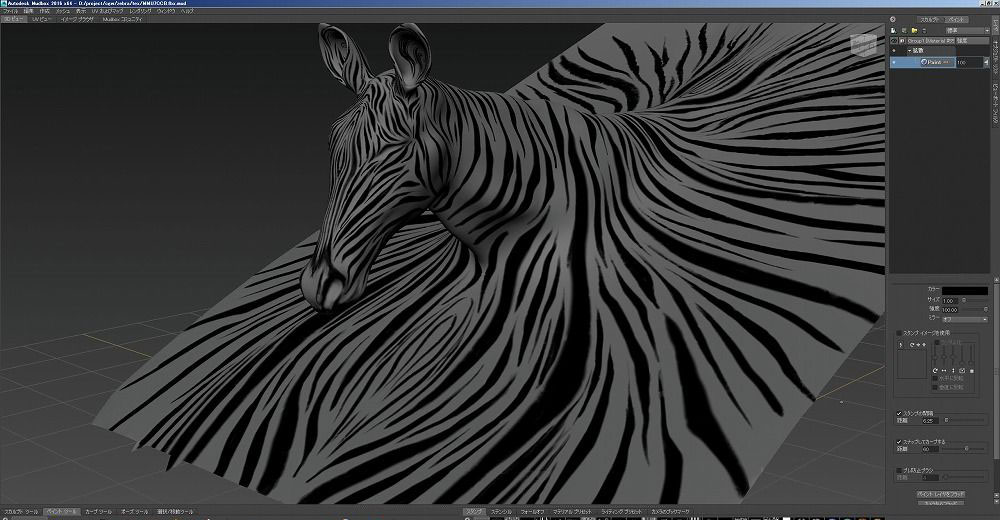Open the 標準 layer mode dropdown

[x=967, y=31]
